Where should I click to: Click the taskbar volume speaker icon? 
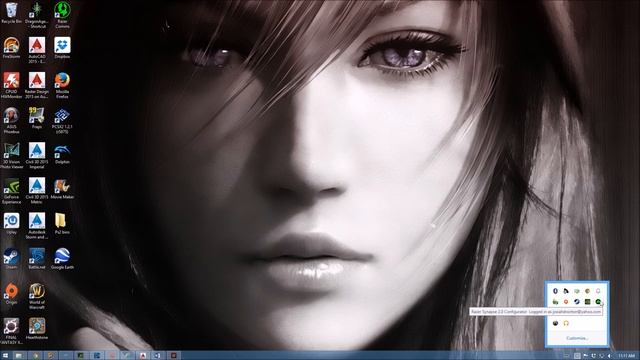coord(609,356)
